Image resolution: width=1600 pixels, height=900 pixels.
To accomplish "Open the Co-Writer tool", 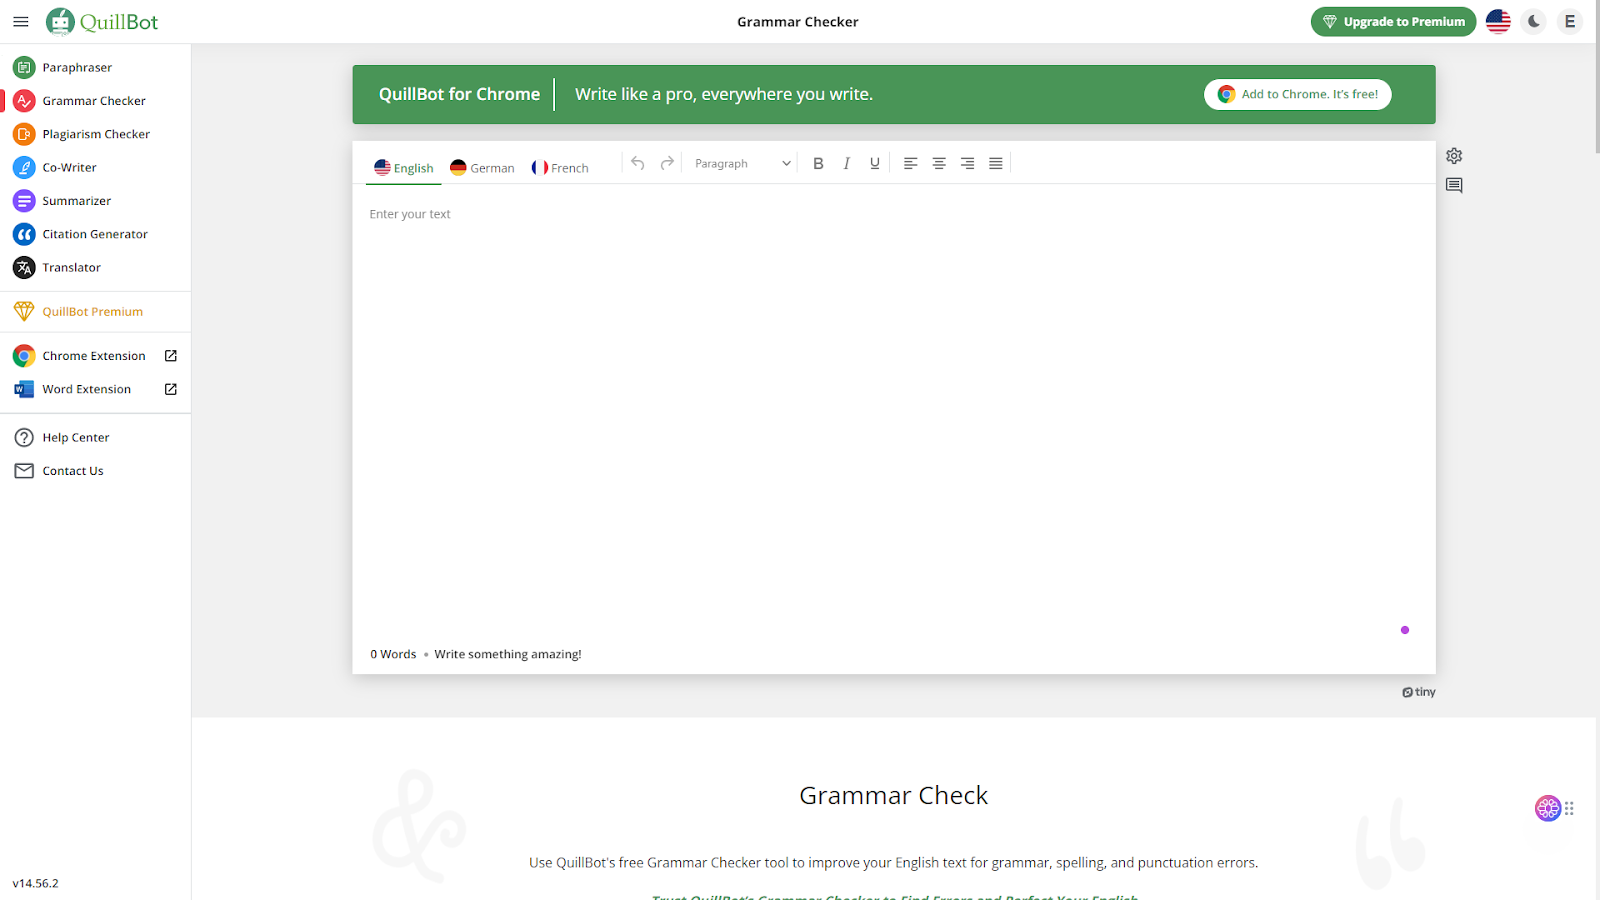I will click(x=95, y=167).
